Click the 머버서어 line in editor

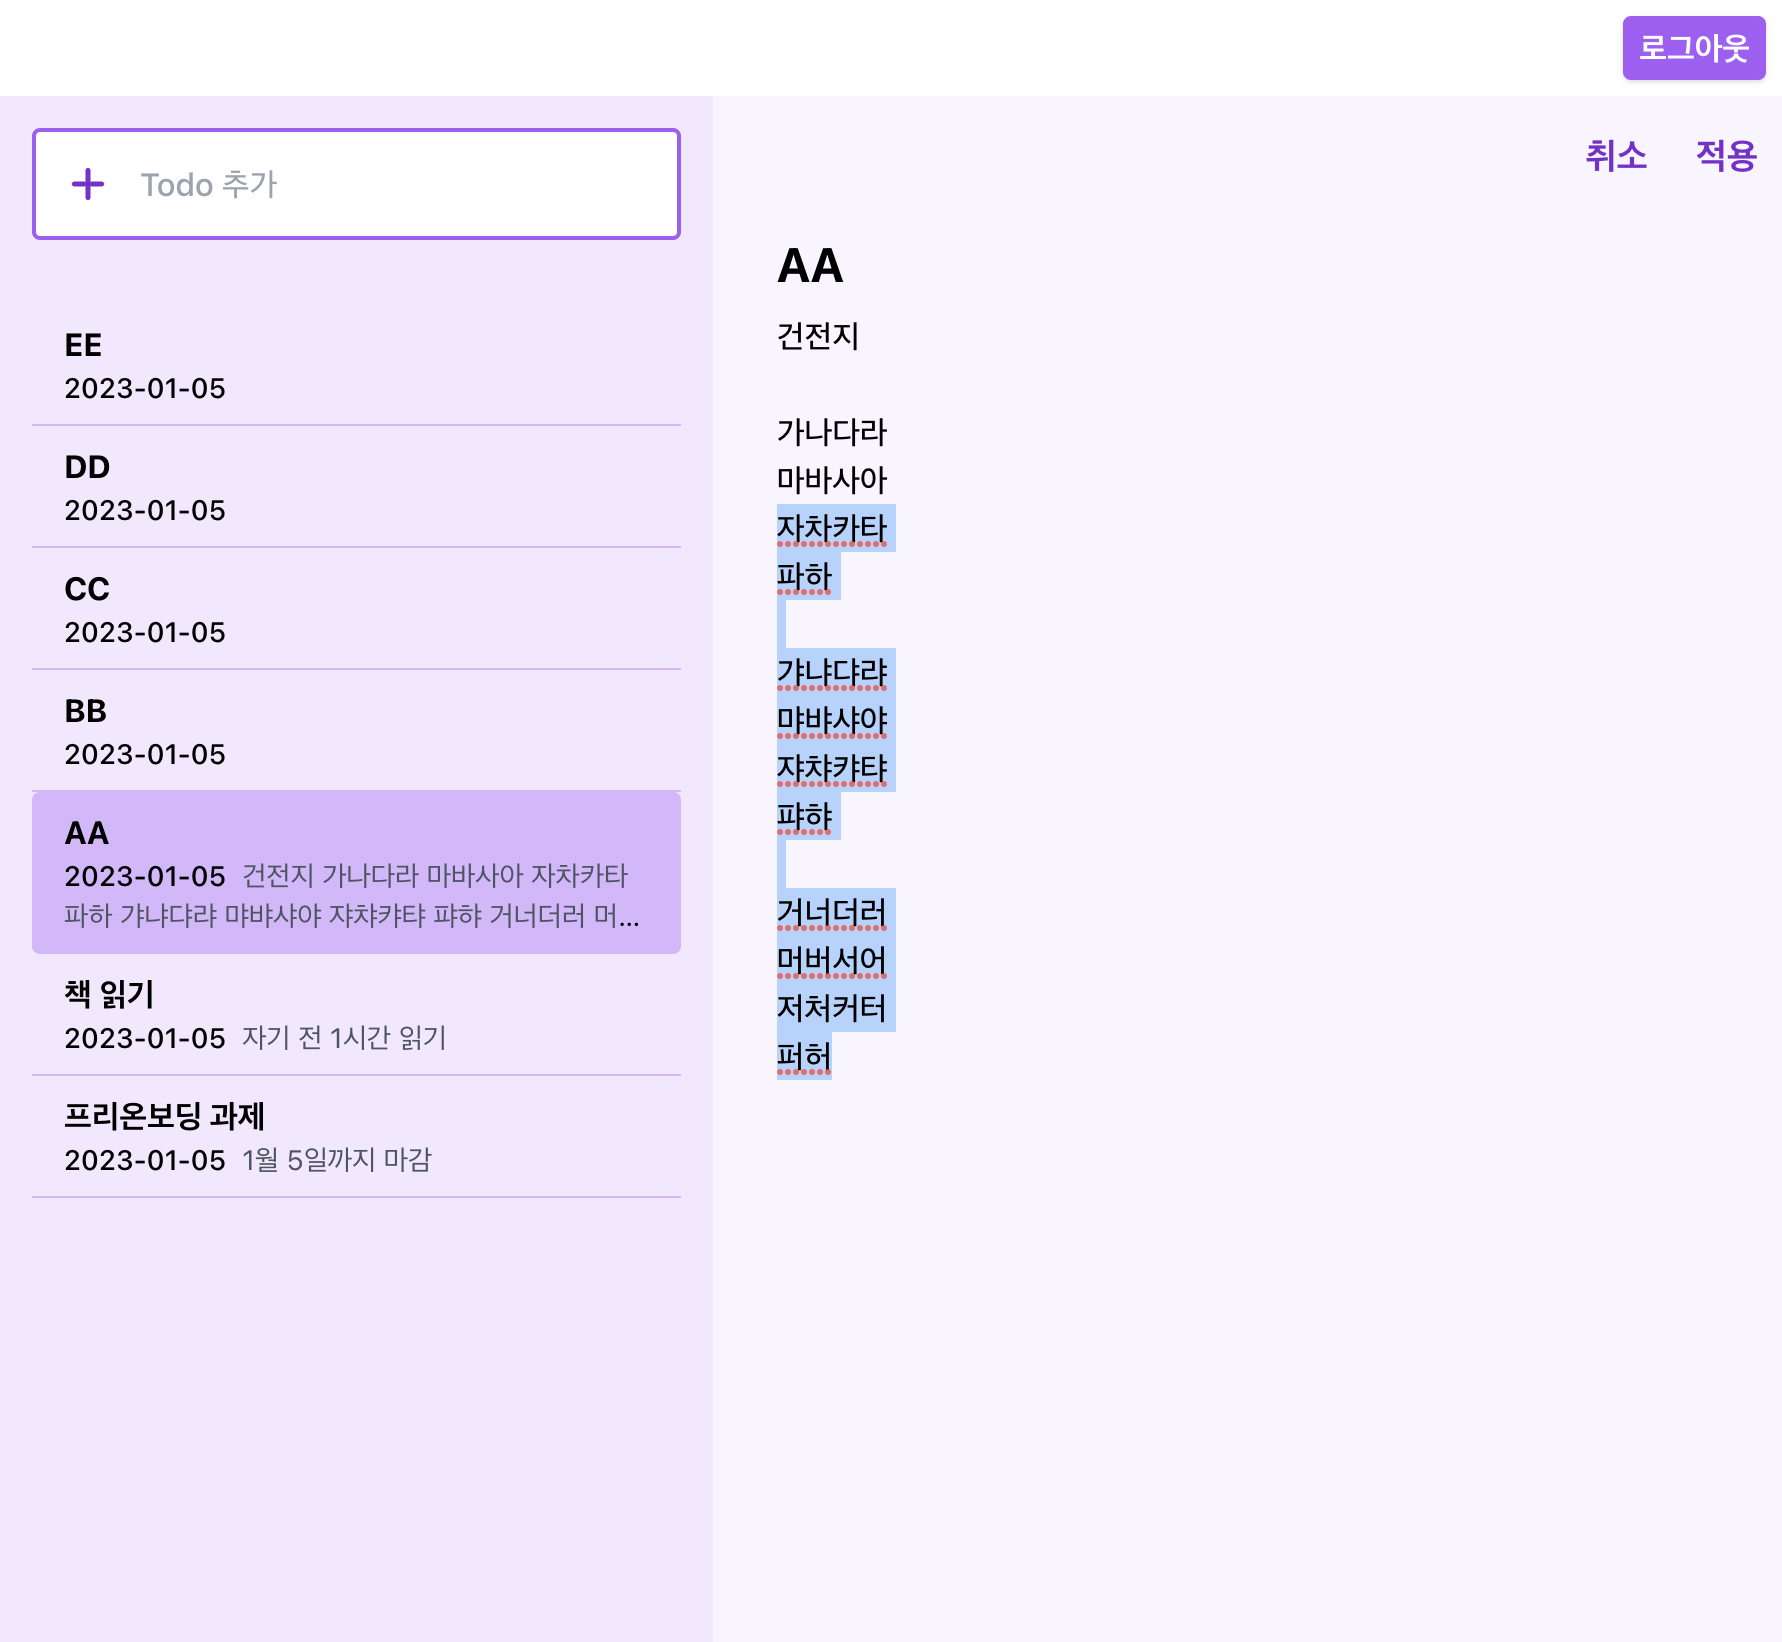(x=832, y=960)
